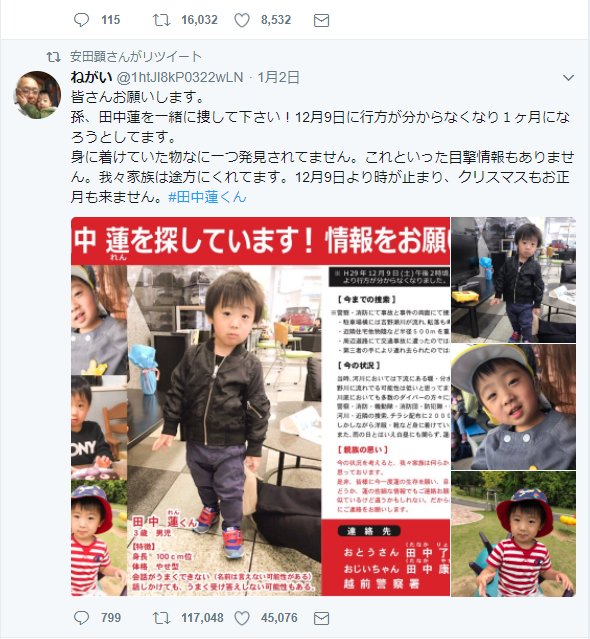Open the large missing-child poster image
Viewport: 590px width, 639px height.
tap(260, 406)
